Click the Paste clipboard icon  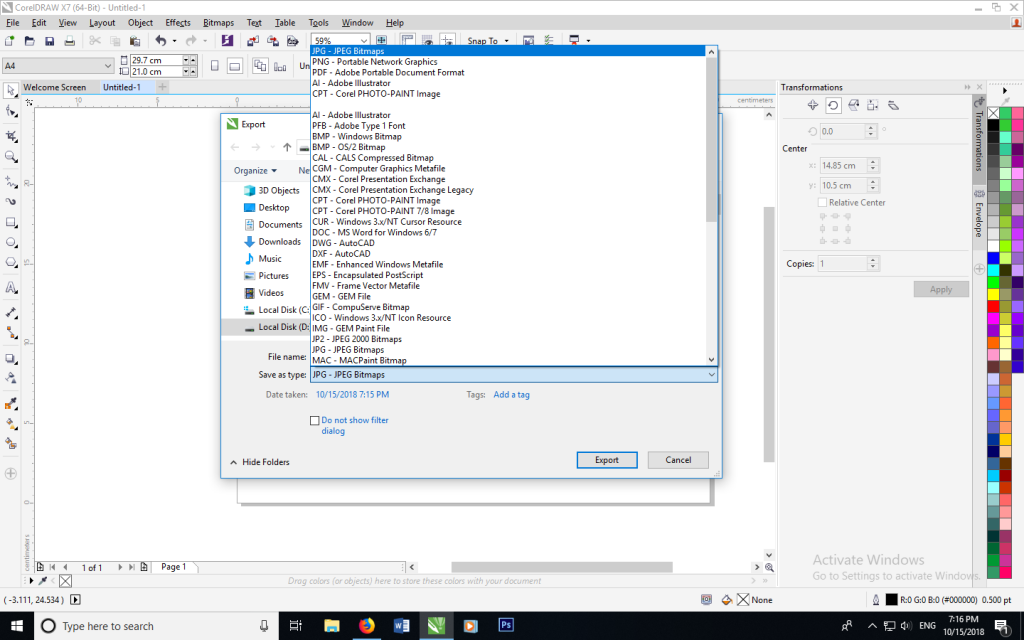135,40
